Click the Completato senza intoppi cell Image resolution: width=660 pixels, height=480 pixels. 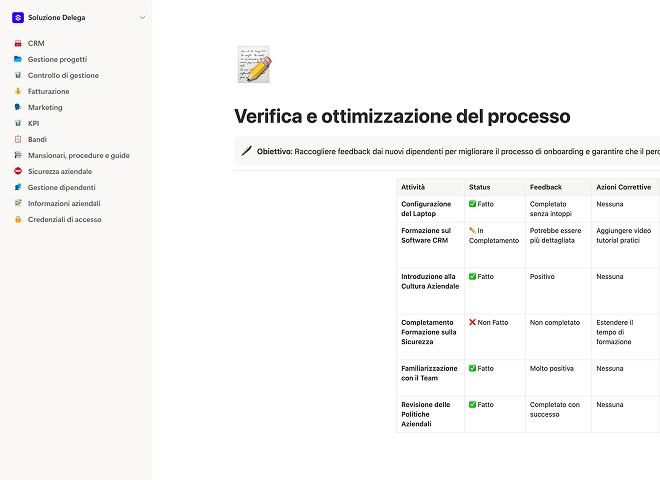coord(558,209)
